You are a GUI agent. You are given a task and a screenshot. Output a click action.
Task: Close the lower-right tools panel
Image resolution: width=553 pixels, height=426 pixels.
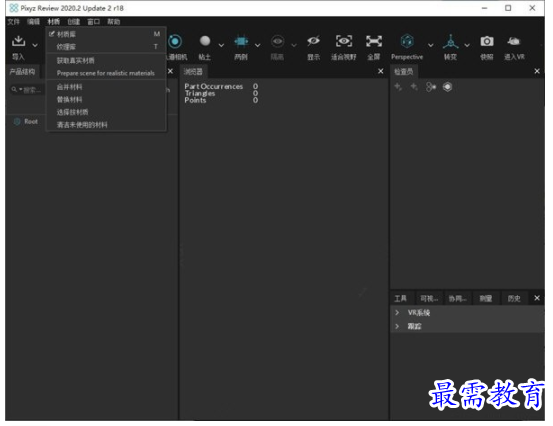point(537,298)
